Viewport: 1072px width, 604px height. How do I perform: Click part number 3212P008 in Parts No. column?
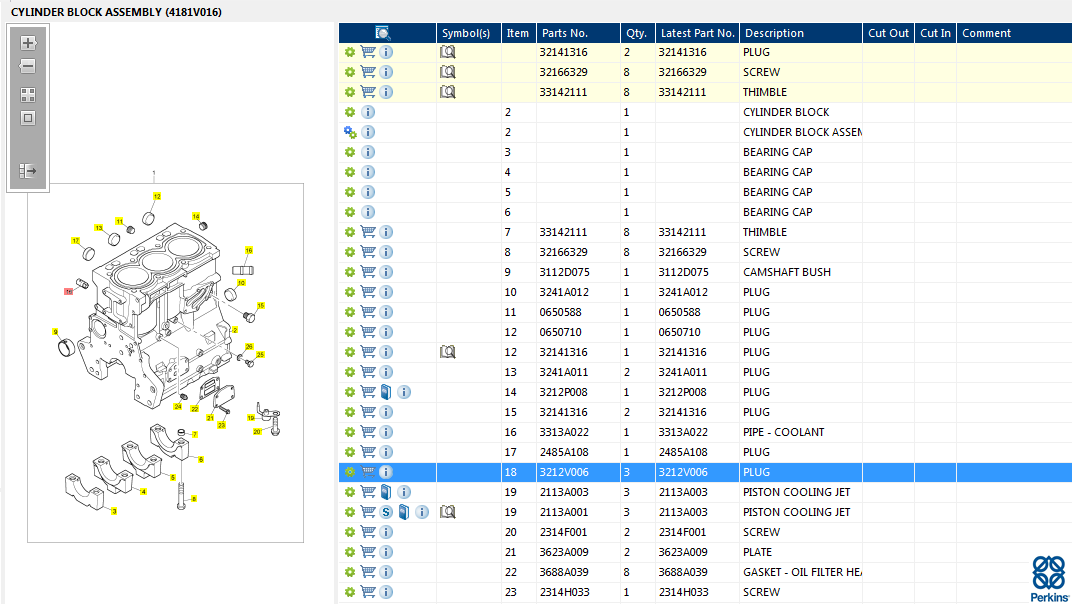click(563, 392)
